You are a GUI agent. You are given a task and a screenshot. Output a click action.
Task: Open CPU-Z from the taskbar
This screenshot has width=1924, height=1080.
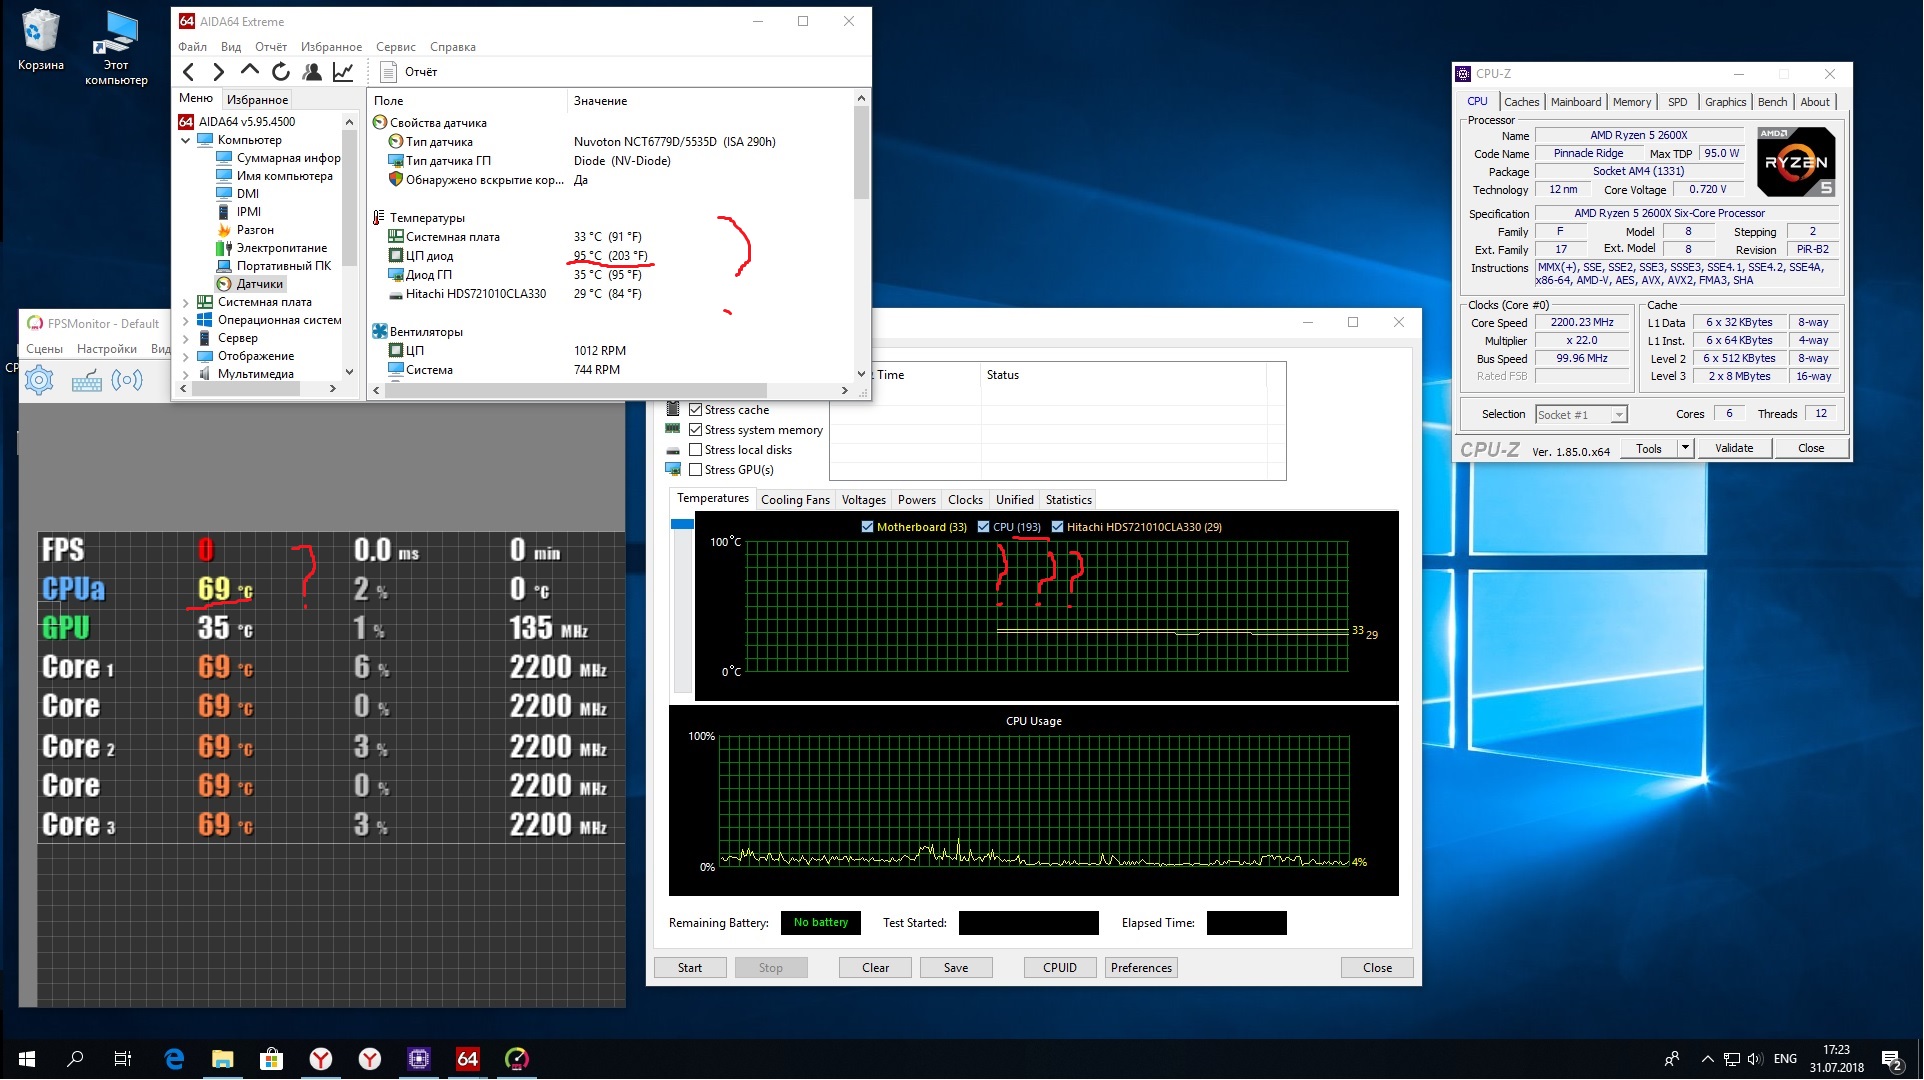click(419, 1058)
